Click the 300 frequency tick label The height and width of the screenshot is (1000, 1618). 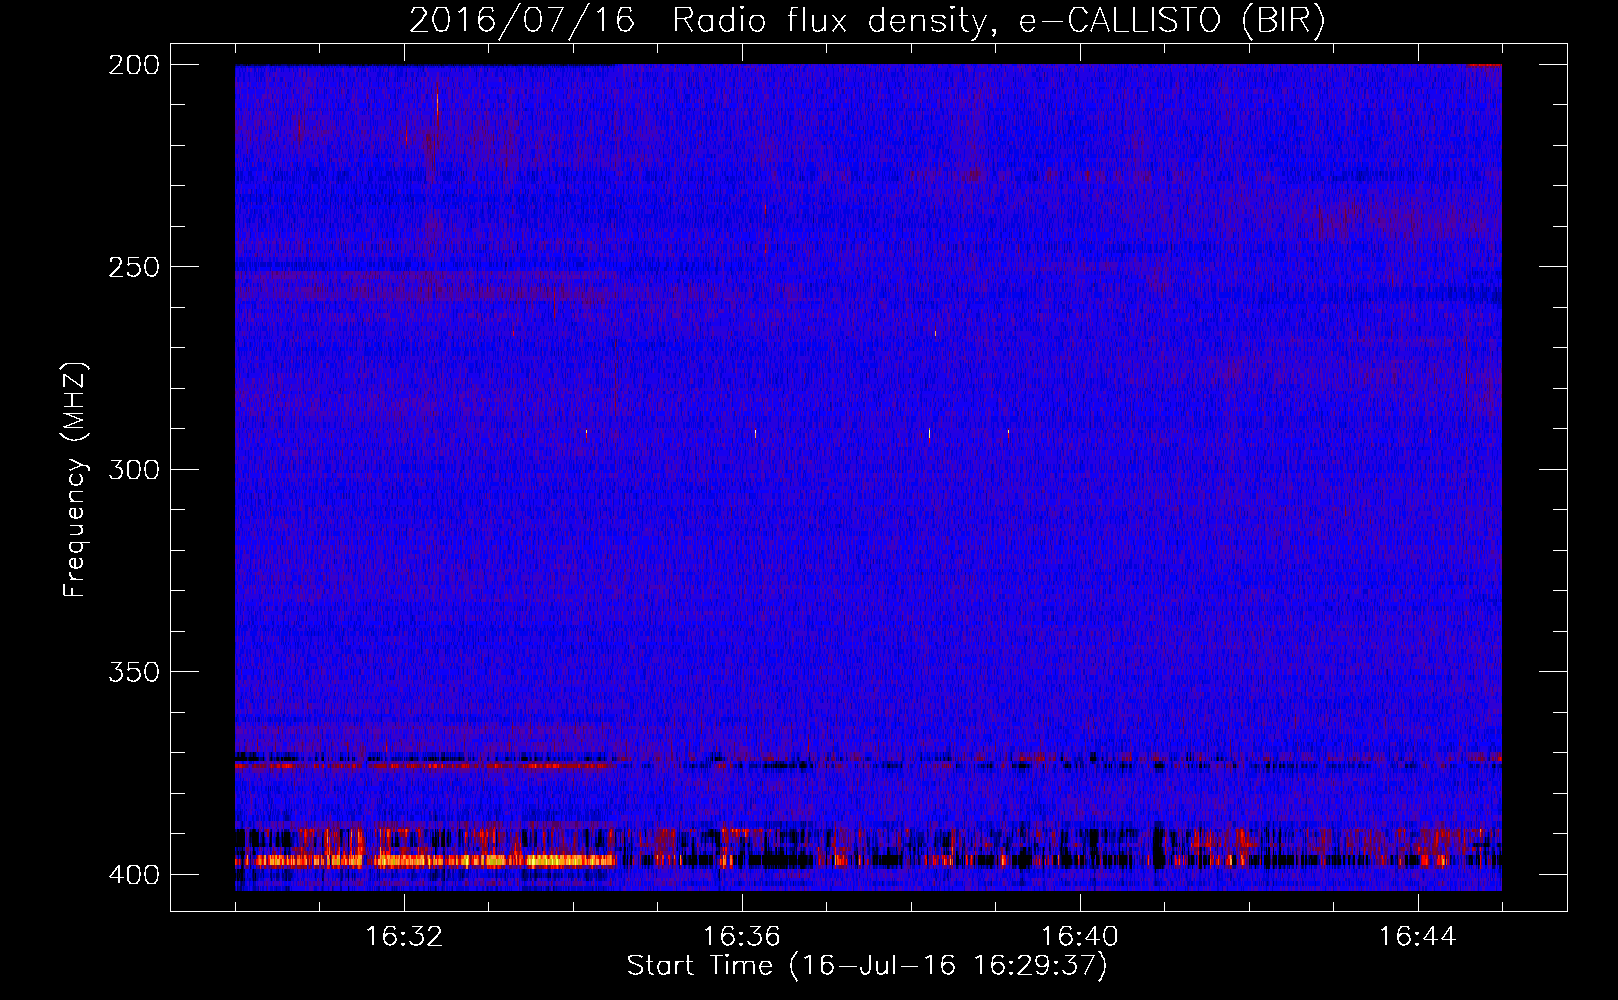pyautogui.click(x=134, y=469)
